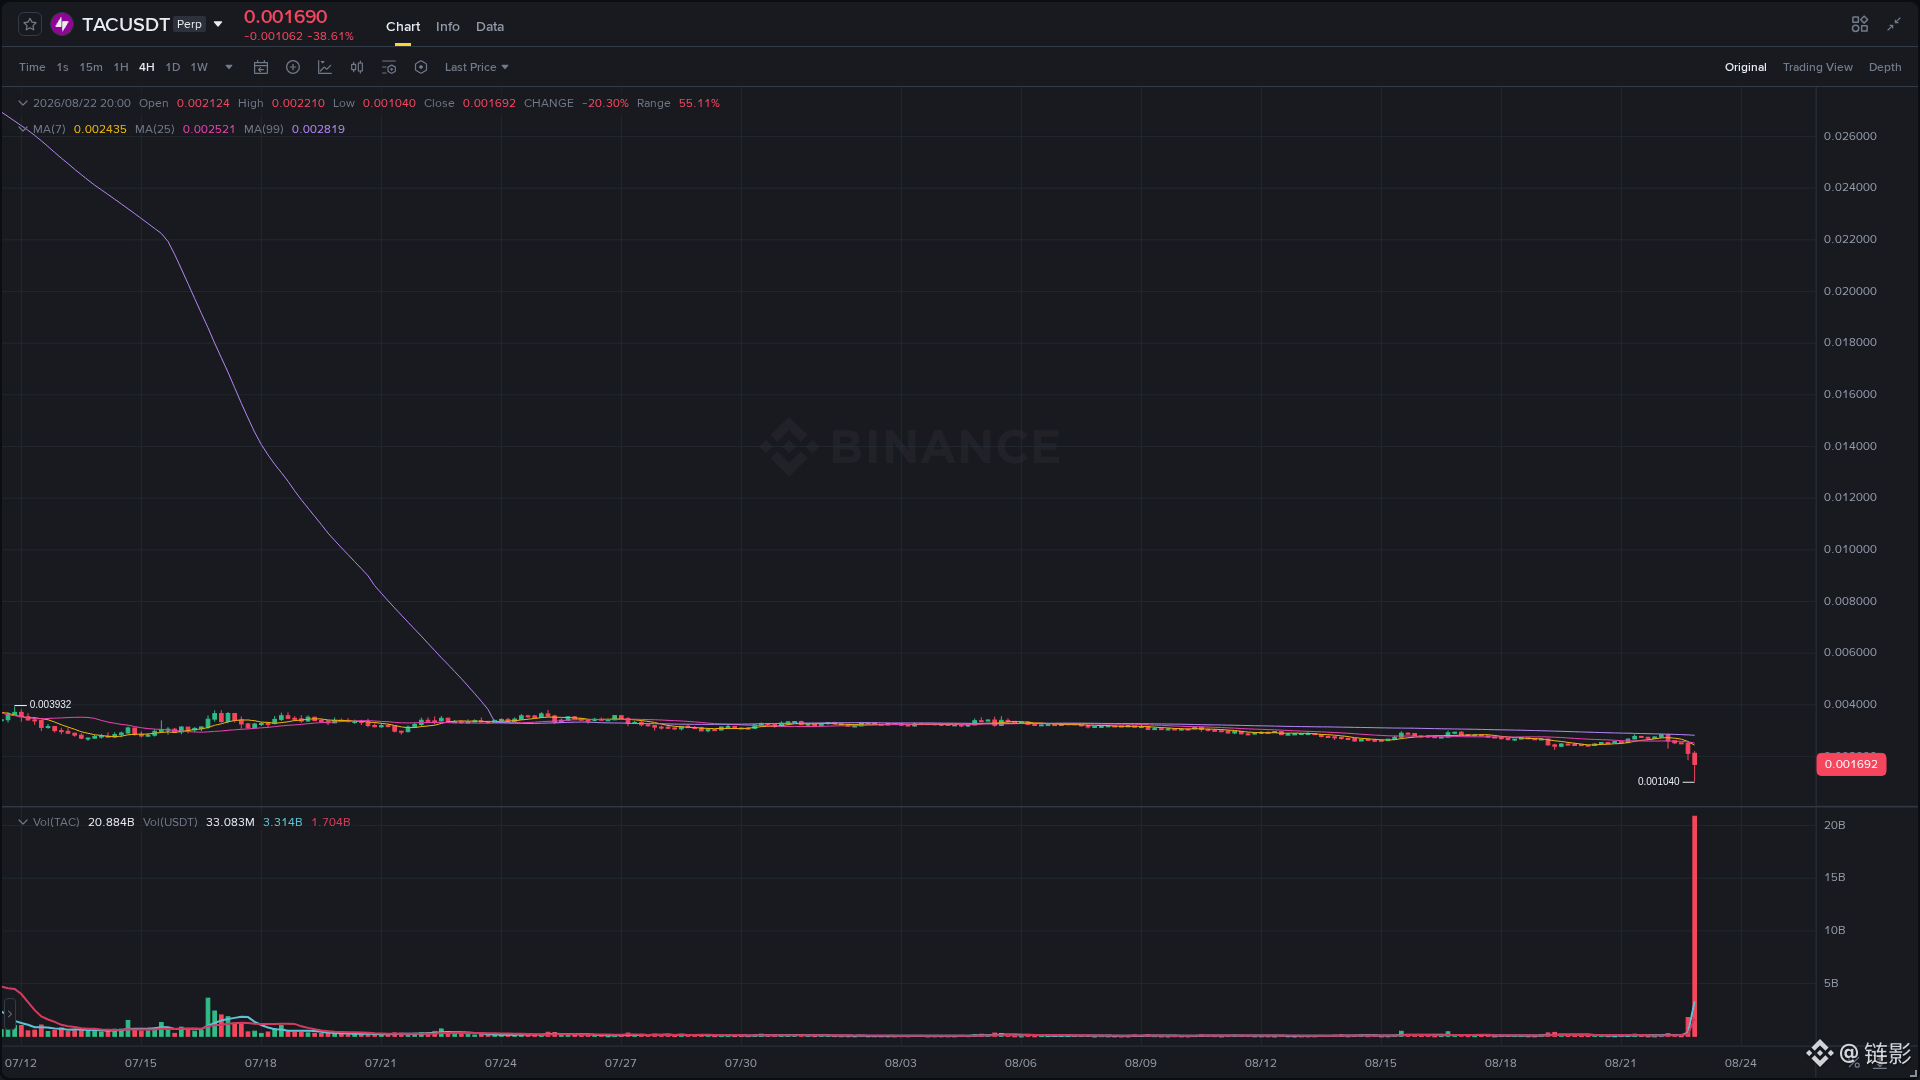Screen dimensions: 1920x1080
Task: Click the 20B volume axis label
Action: (x=1834, y=825)
